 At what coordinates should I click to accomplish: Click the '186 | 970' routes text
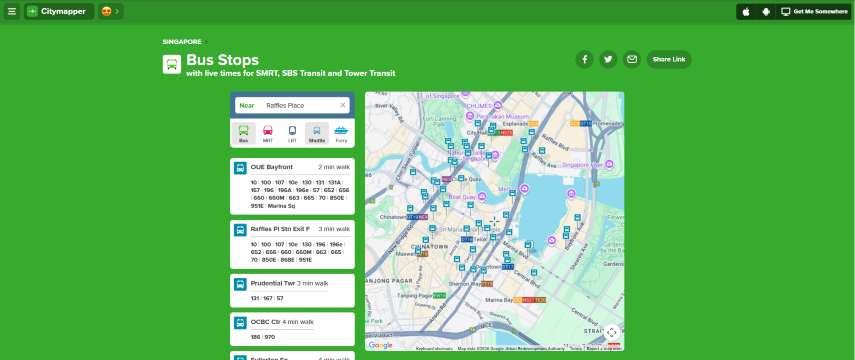click(x=263, y=337)
